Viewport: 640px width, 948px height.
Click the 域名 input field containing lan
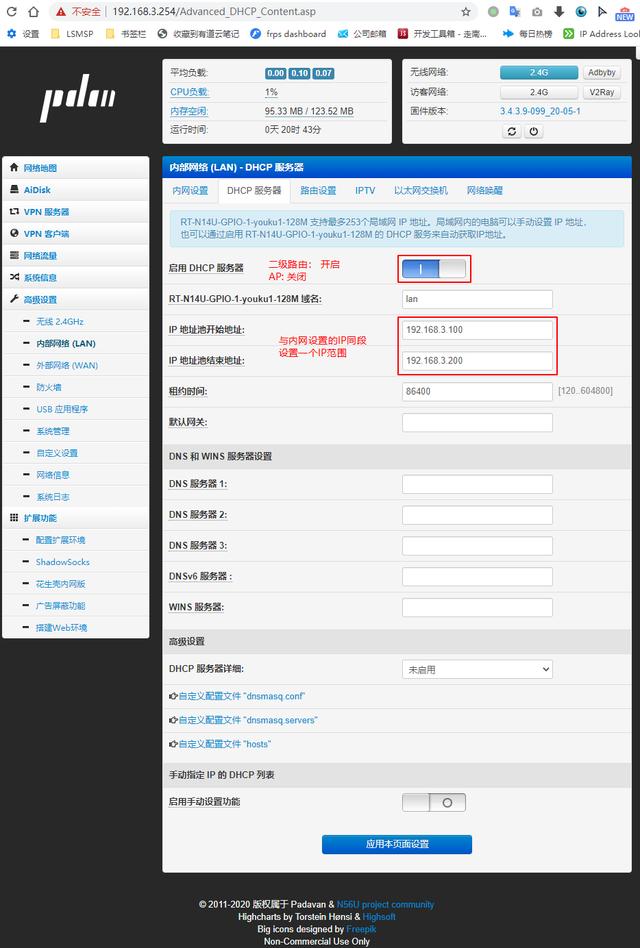(x=477, y=299)
